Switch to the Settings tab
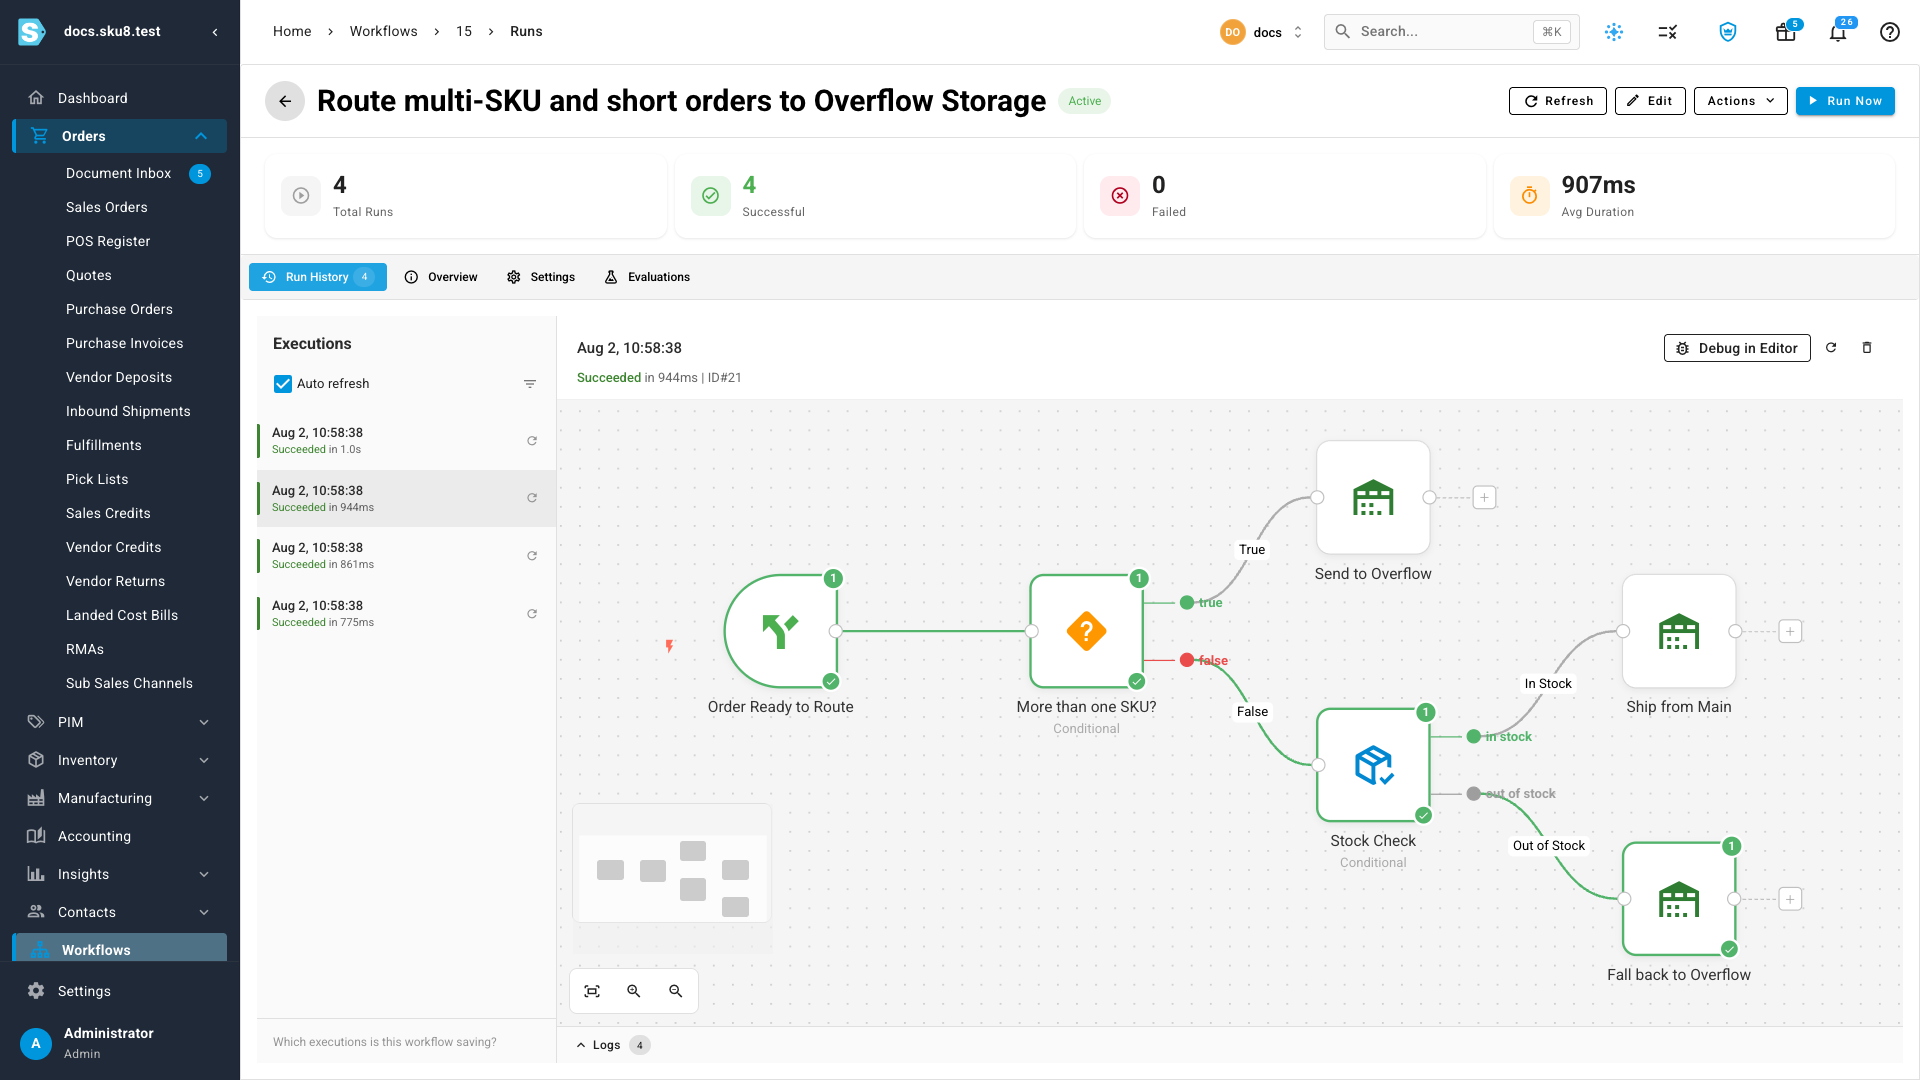The height and width of the screenshot is (1080, 1920). [x=541, y=277]
